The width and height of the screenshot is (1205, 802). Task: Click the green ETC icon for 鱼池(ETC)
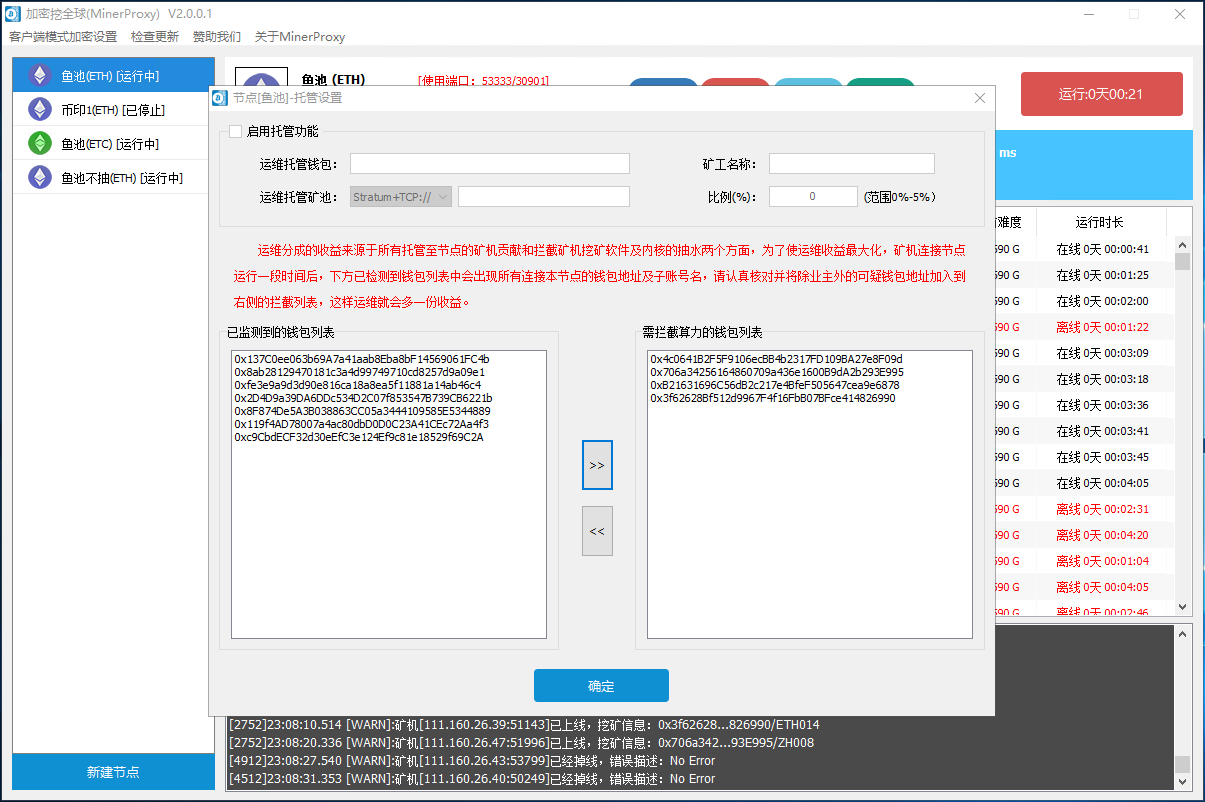tap(40, 144)
